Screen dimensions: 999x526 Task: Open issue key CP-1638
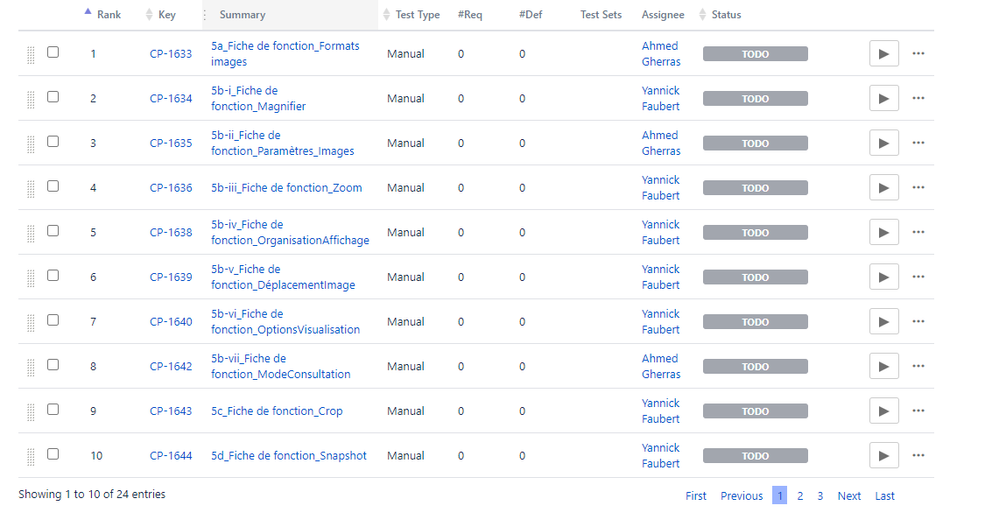(x=171, y=232)
